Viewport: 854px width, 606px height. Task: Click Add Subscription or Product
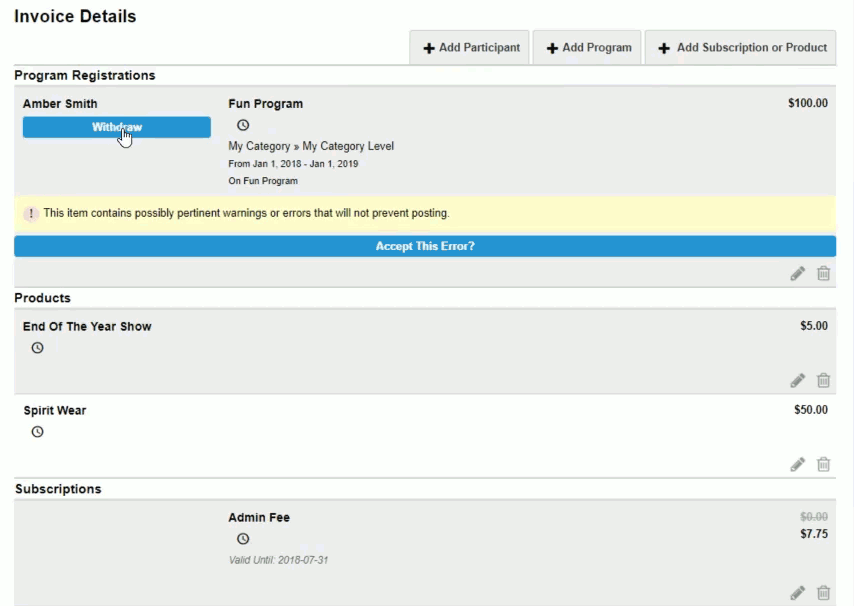740,47
